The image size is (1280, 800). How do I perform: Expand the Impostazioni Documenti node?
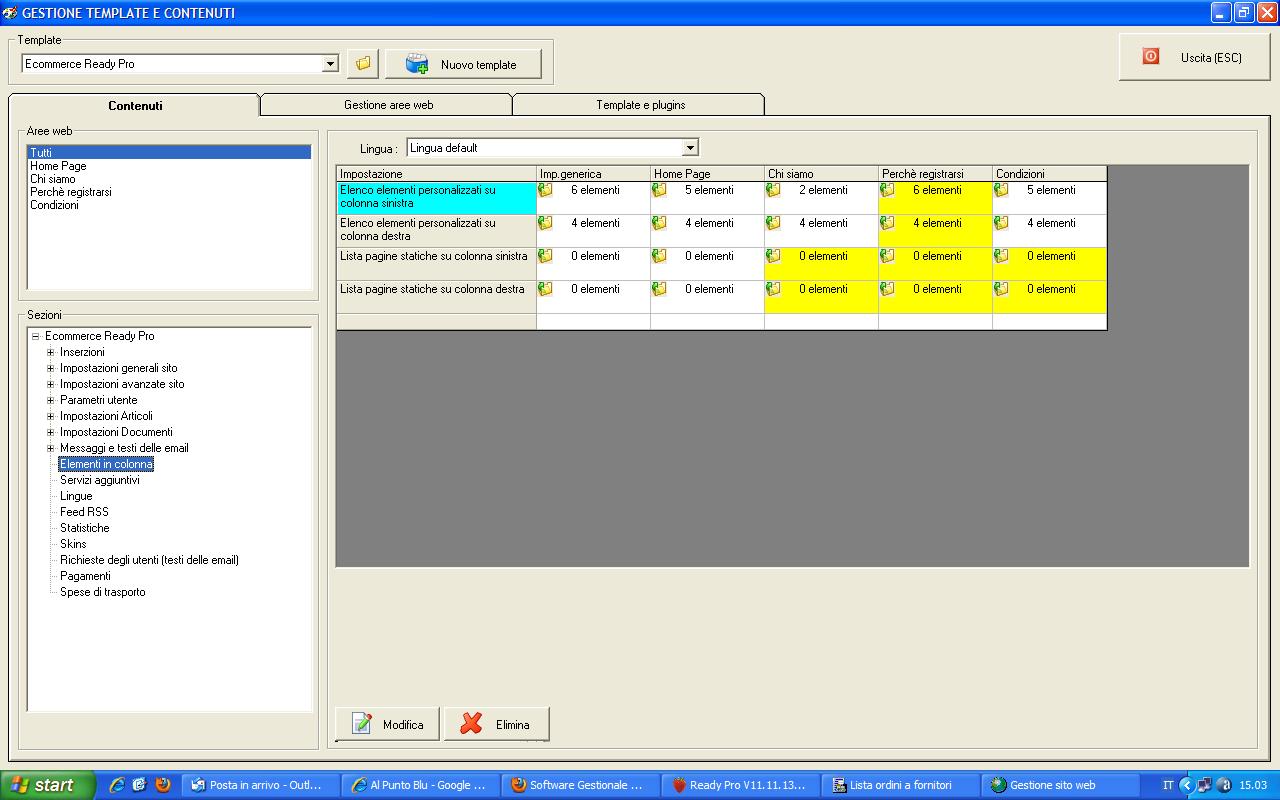point(50,432)
